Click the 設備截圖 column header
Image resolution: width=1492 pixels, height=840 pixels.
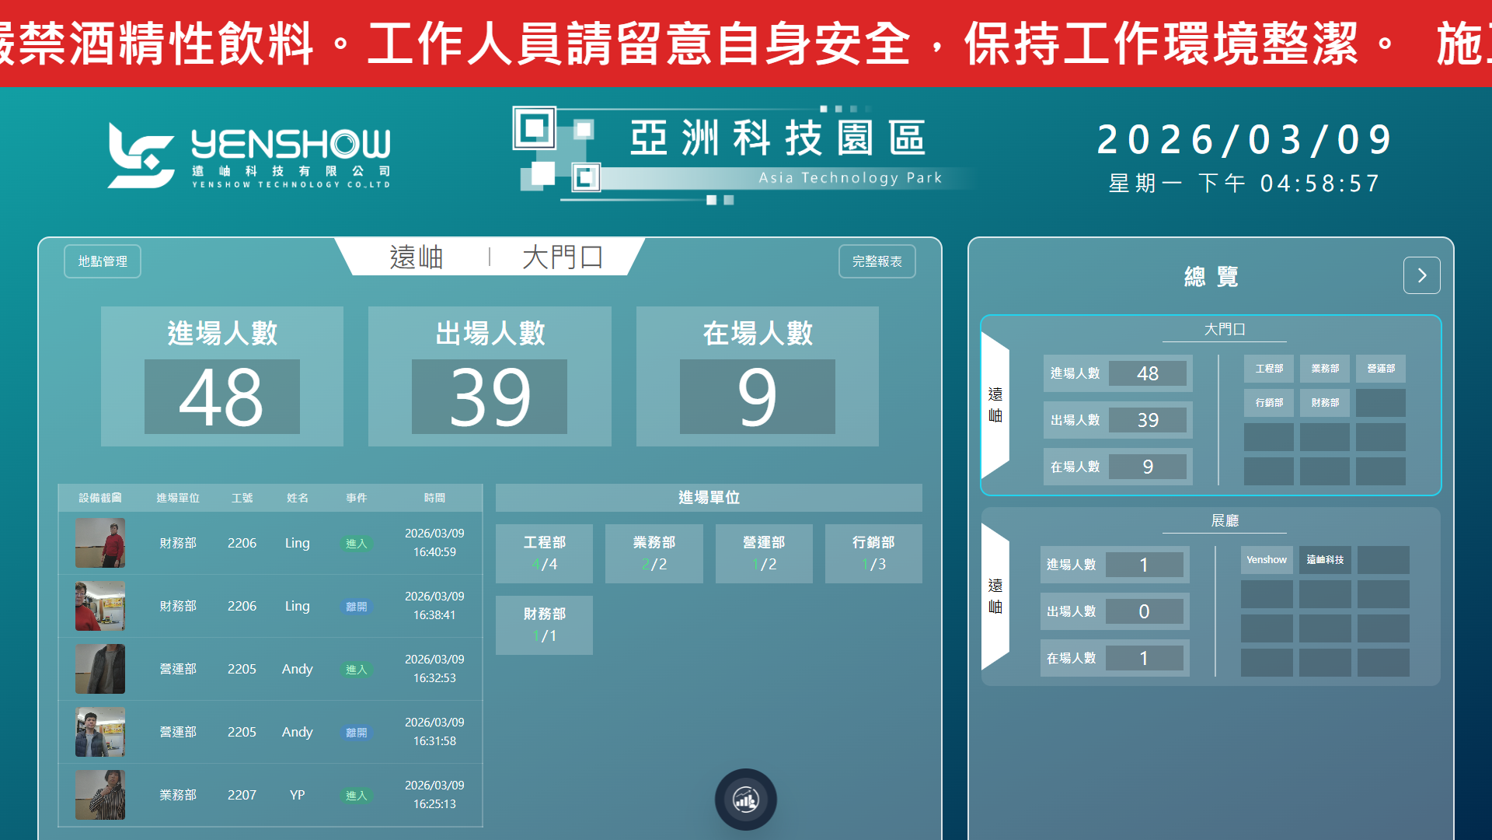click(x=100, y=498)
